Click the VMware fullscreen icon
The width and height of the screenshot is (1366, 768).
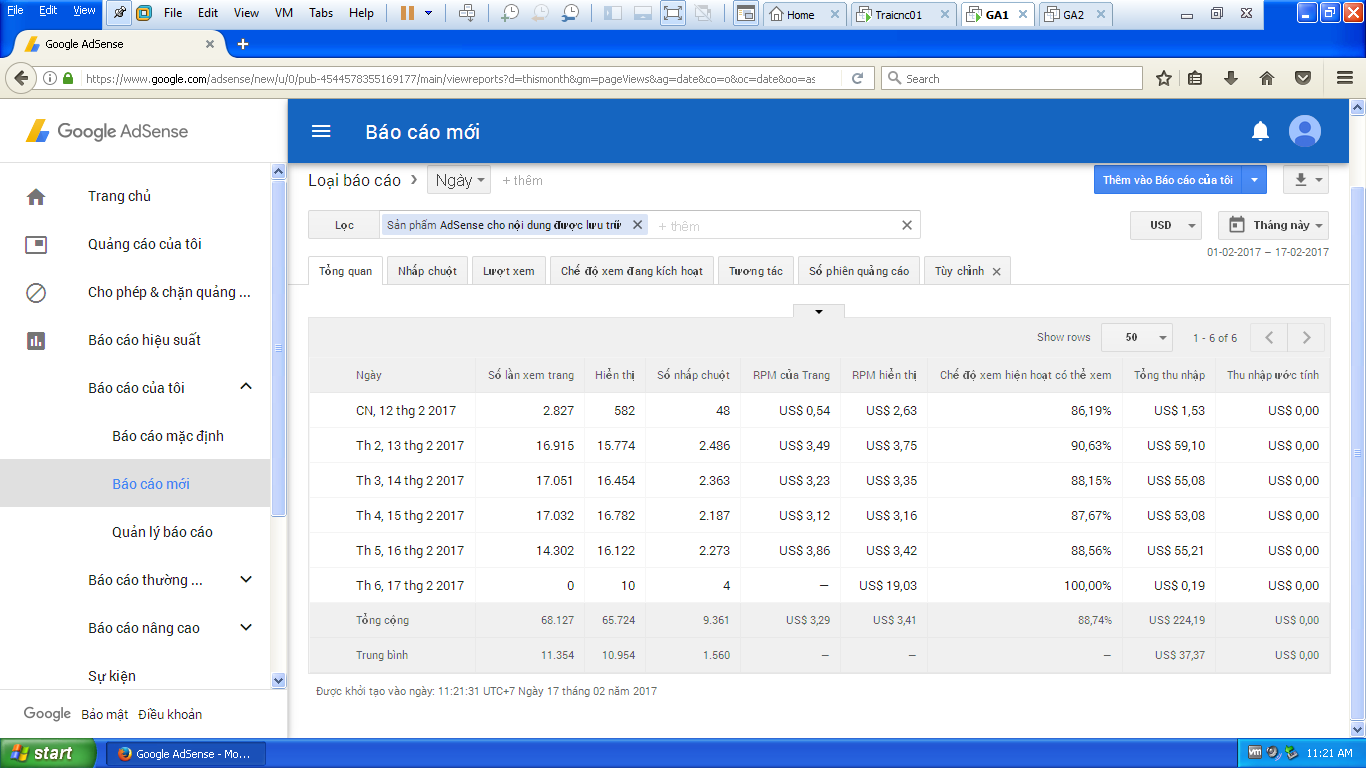(x=672, y=14)
